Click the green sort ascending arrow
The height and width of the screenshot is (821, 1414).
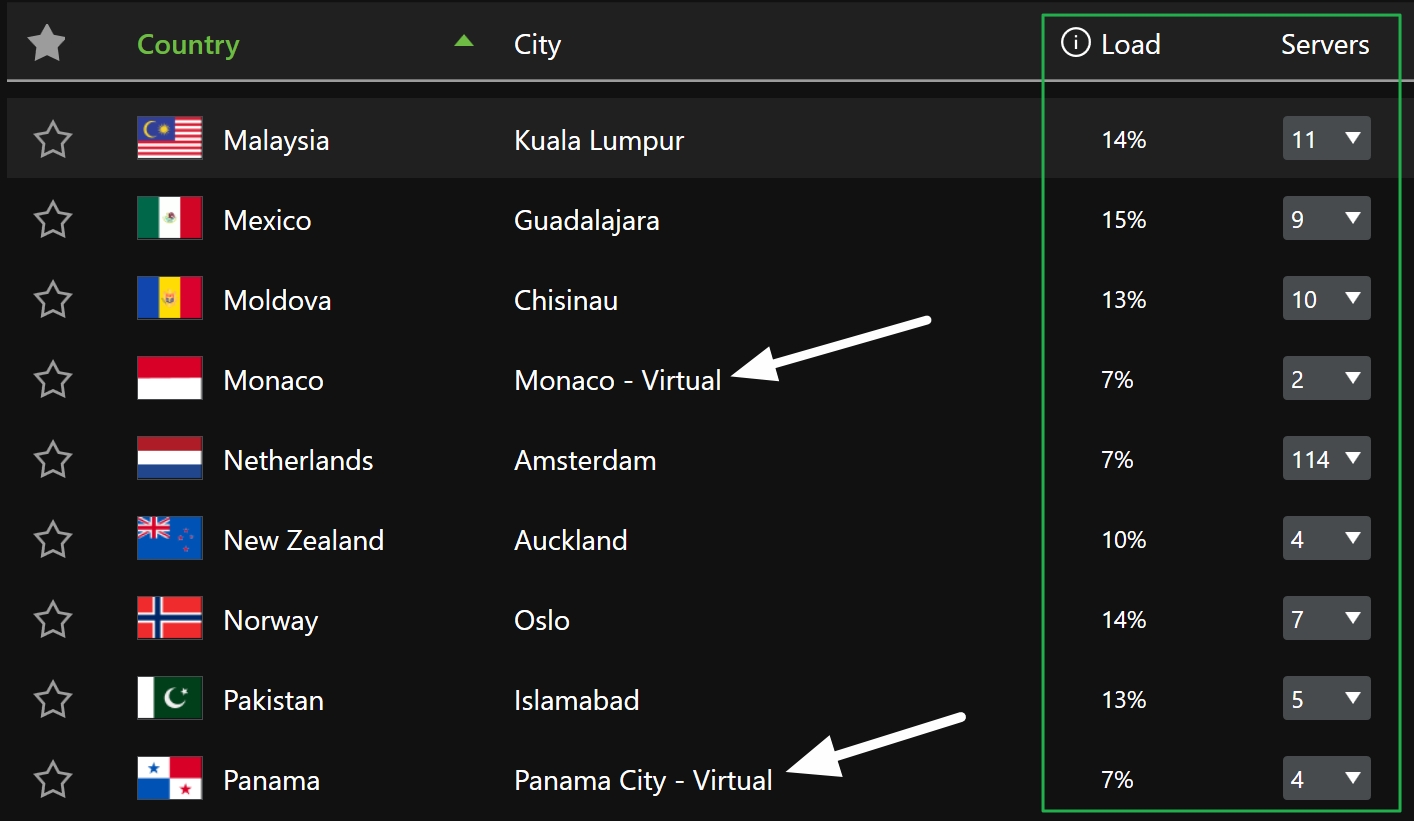point(463,41)
